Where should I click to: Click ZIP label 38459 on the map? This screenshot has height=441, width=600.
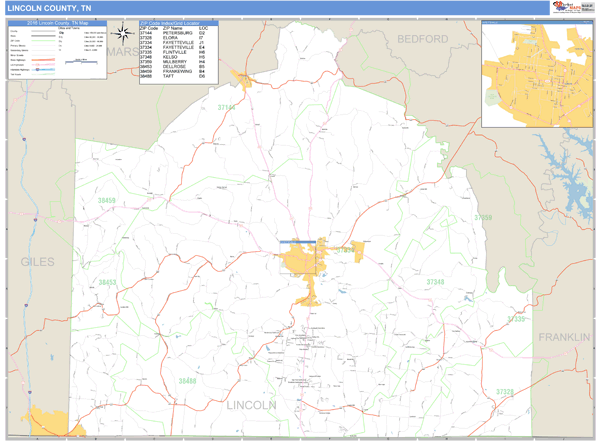coord(106,200)
